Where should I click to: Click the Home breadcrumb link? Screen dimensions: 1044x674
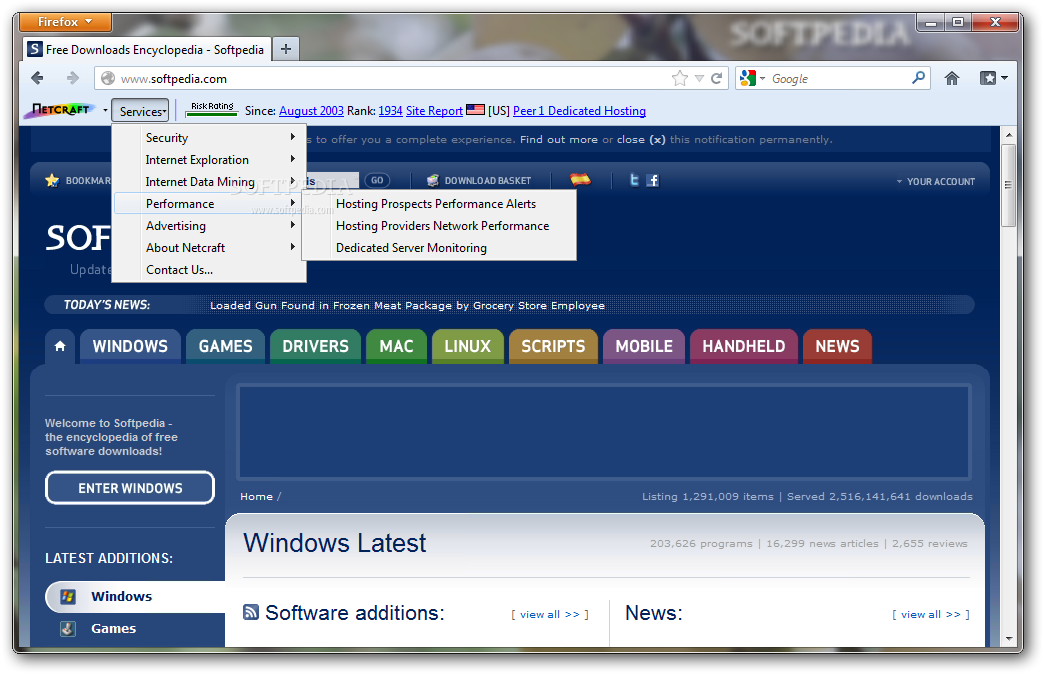256,496
